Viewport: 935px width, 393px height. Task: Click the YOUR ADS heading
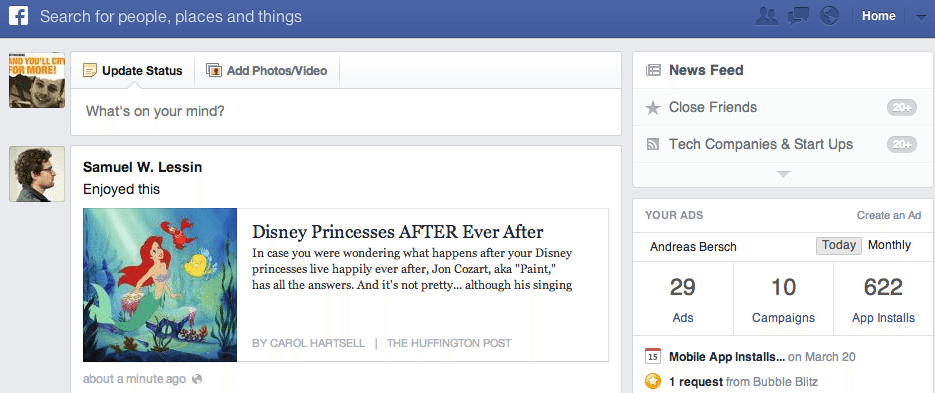(x=674, y=215)
